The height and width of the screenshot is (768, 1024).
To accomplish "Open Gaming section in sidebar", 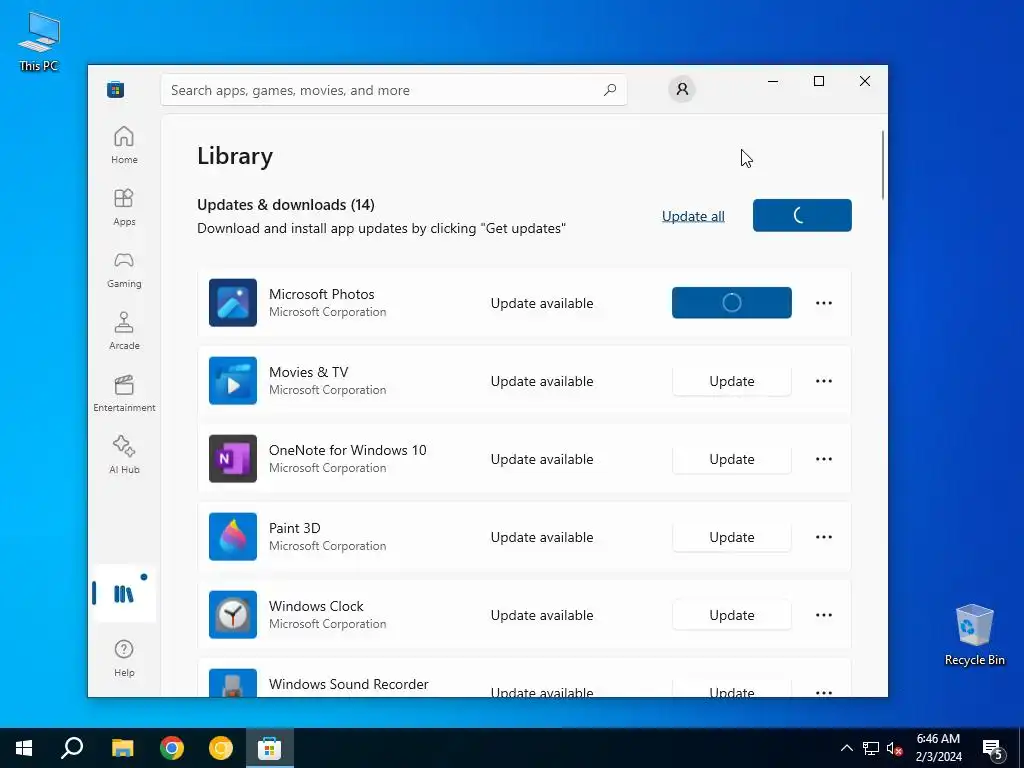I will pyautogui.click(x=124, y=269).
